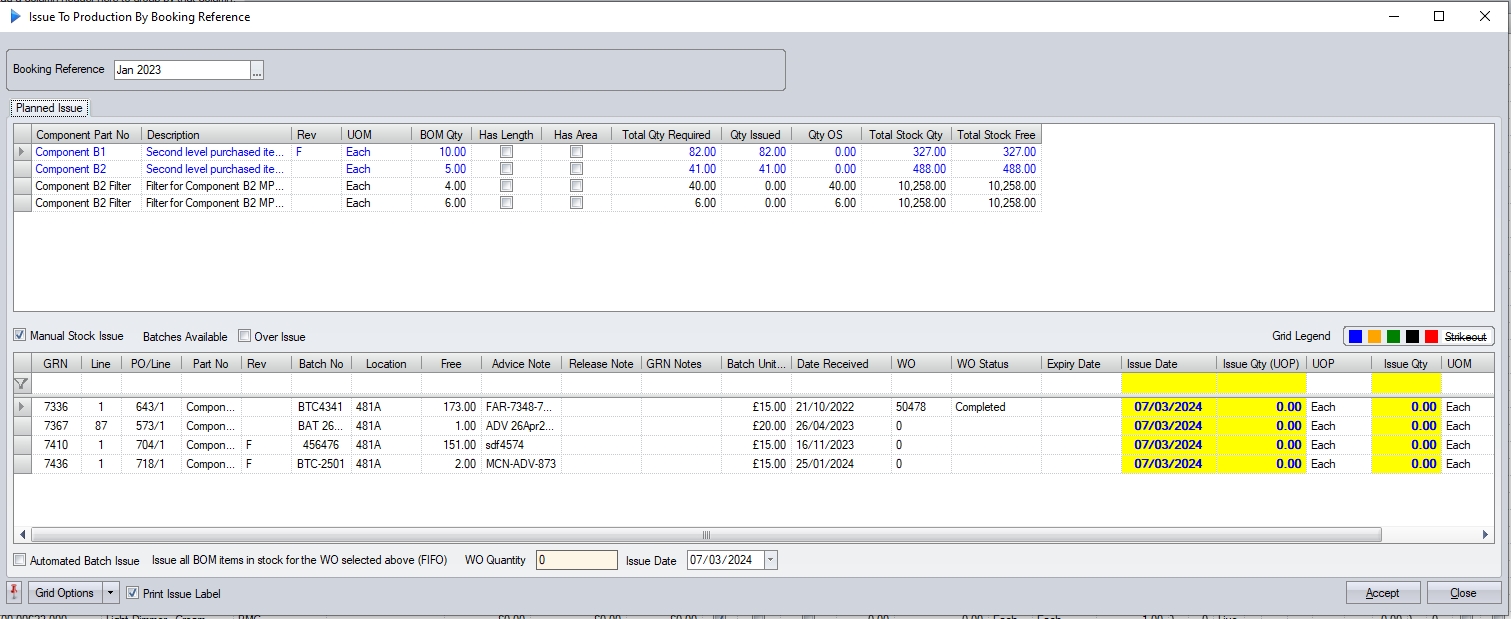Click the filter funnel icon in the batch grid
The height and width of the screenshot is (619, 1511).
pyautogui.click(x=21, y=384)
